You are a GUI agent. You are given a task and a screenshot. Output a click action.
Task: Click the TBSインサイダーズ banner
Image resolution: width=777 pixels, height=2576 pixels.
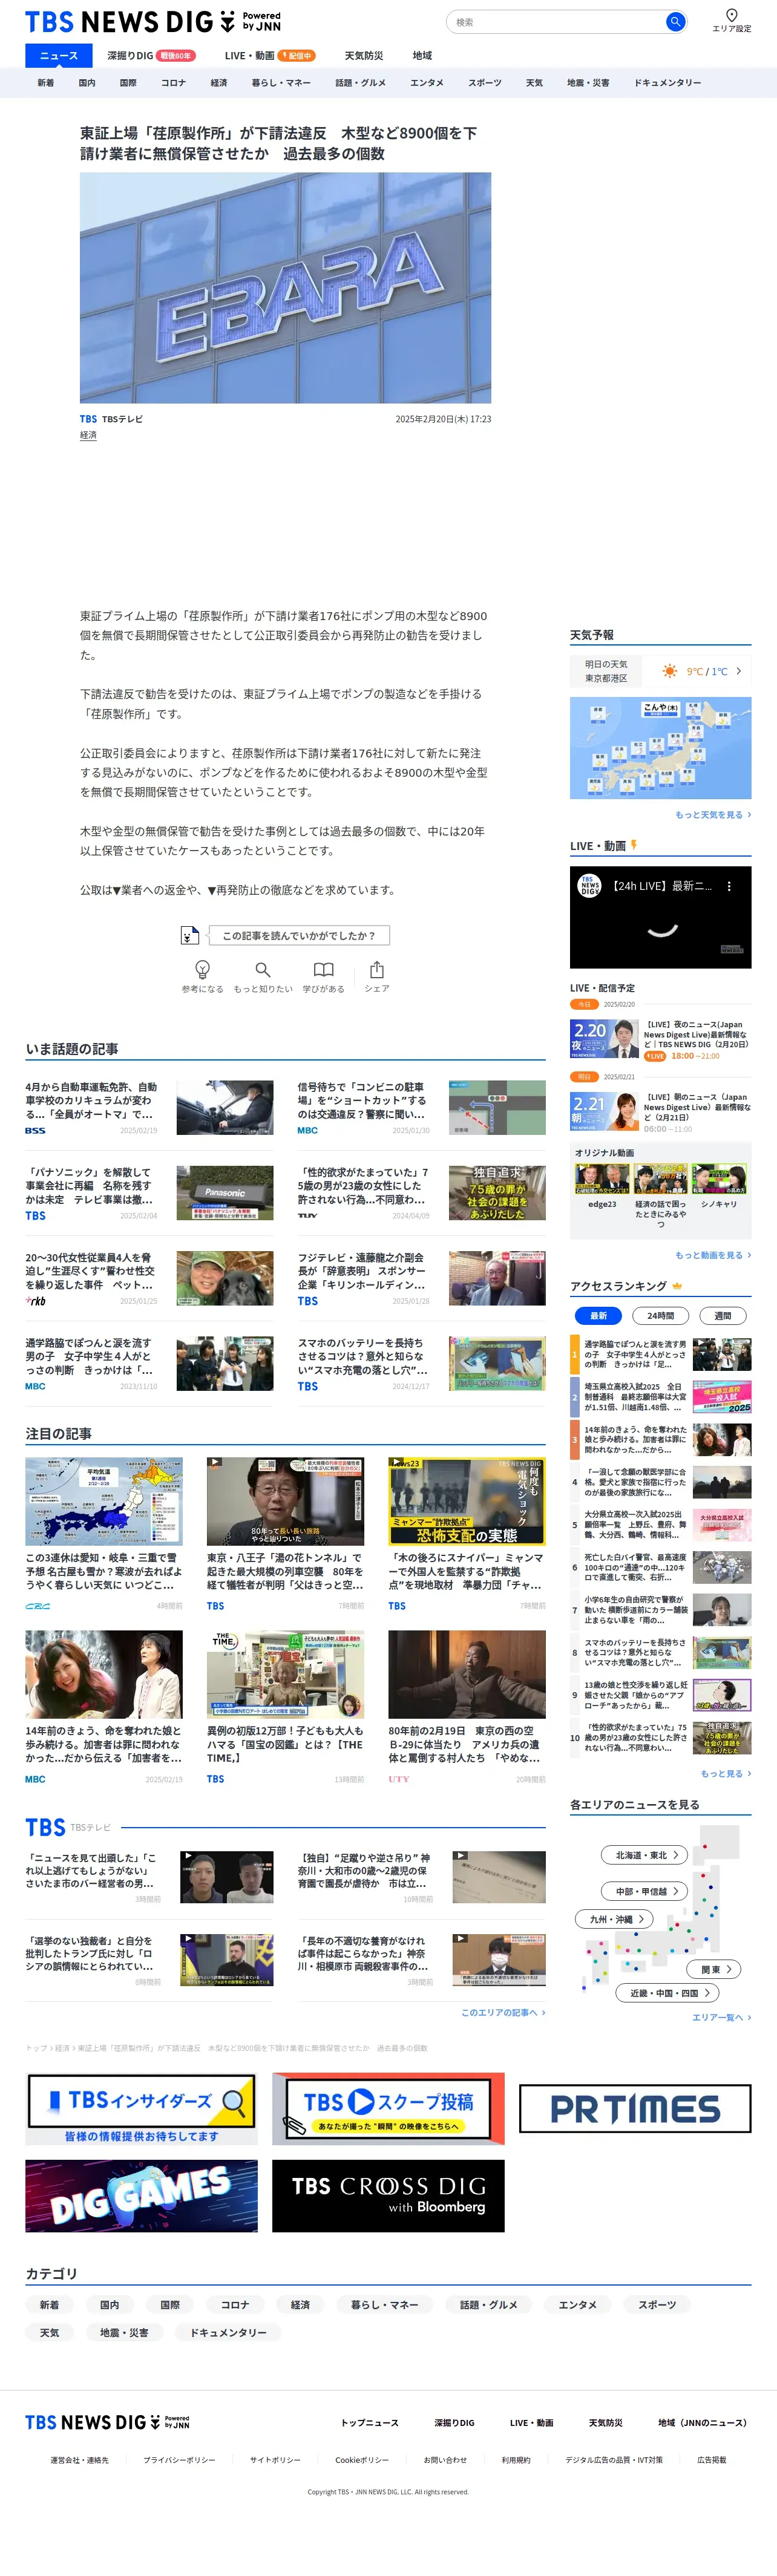[141, 2108]
